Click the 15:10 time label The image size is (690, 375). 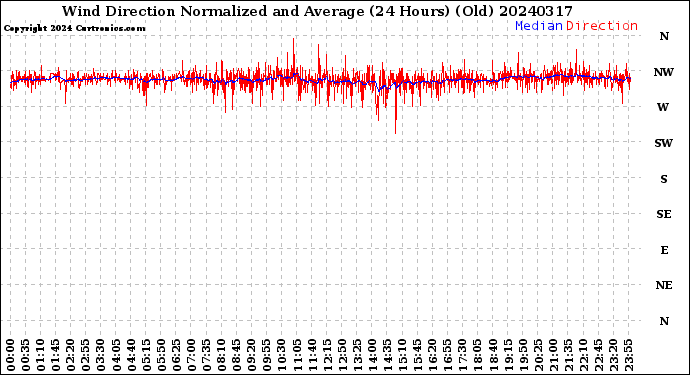pyautogui.click(x=402, y=355)
